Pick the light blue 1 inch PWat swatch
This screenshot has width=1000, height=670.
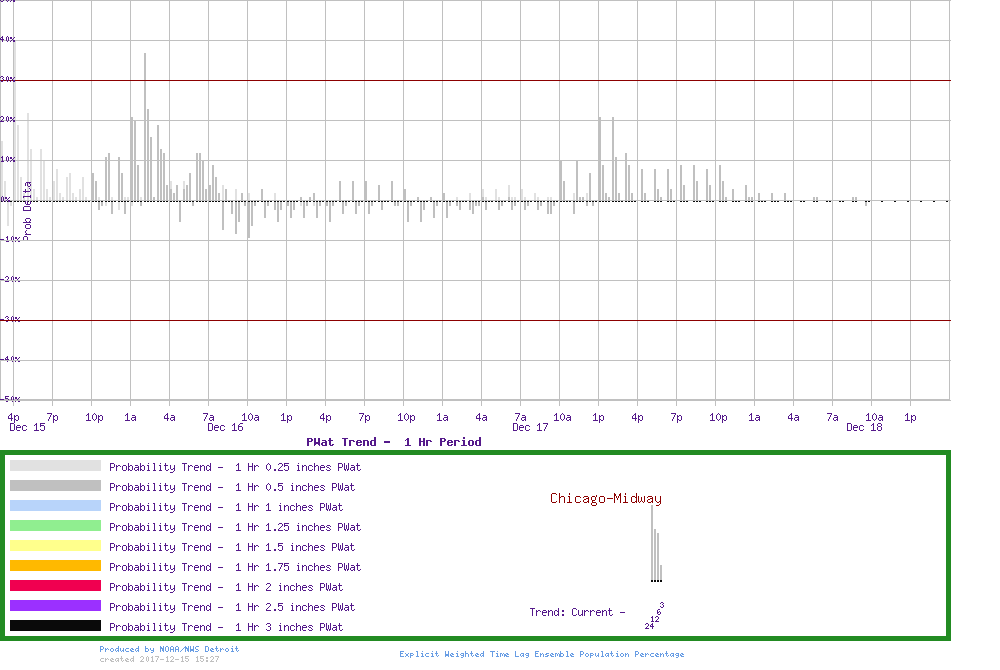coord(55,506)
